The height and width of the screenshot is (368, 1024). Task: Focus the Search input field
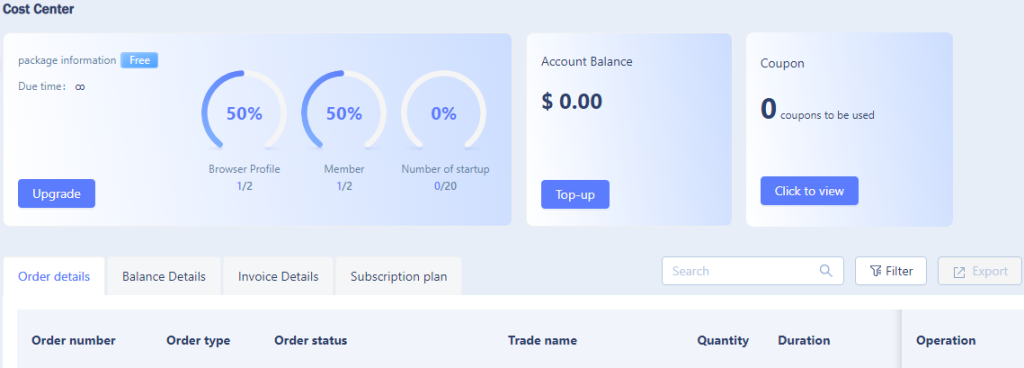pyautogui.click(x=753, y=271)
